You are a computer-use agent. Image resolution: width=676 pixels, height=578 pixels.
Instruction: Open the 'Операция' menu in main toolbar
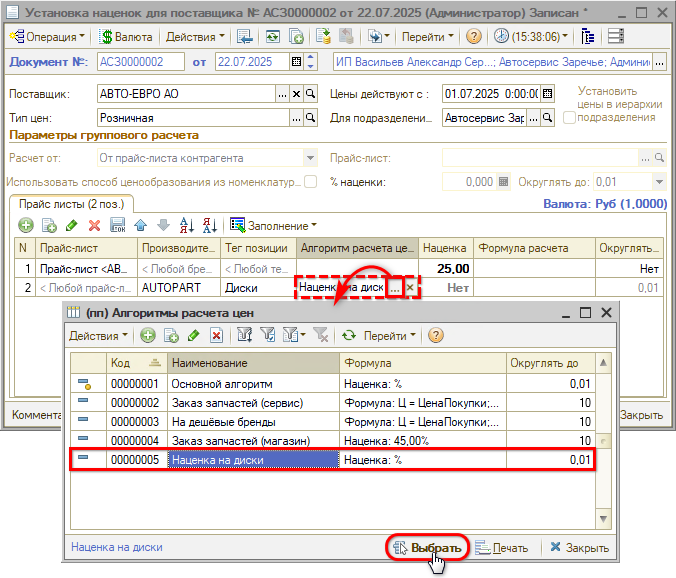point(47,36)
